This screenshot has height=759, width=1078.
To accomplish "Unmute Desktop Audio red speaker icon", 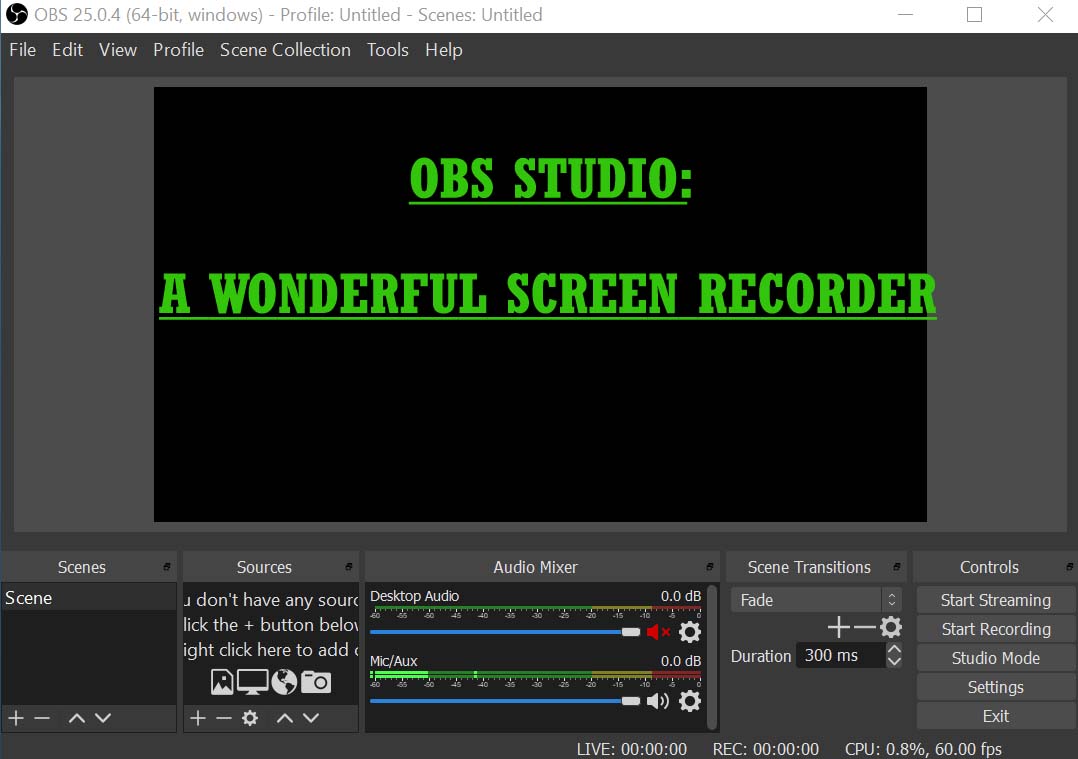I will [x=658, y=632].
